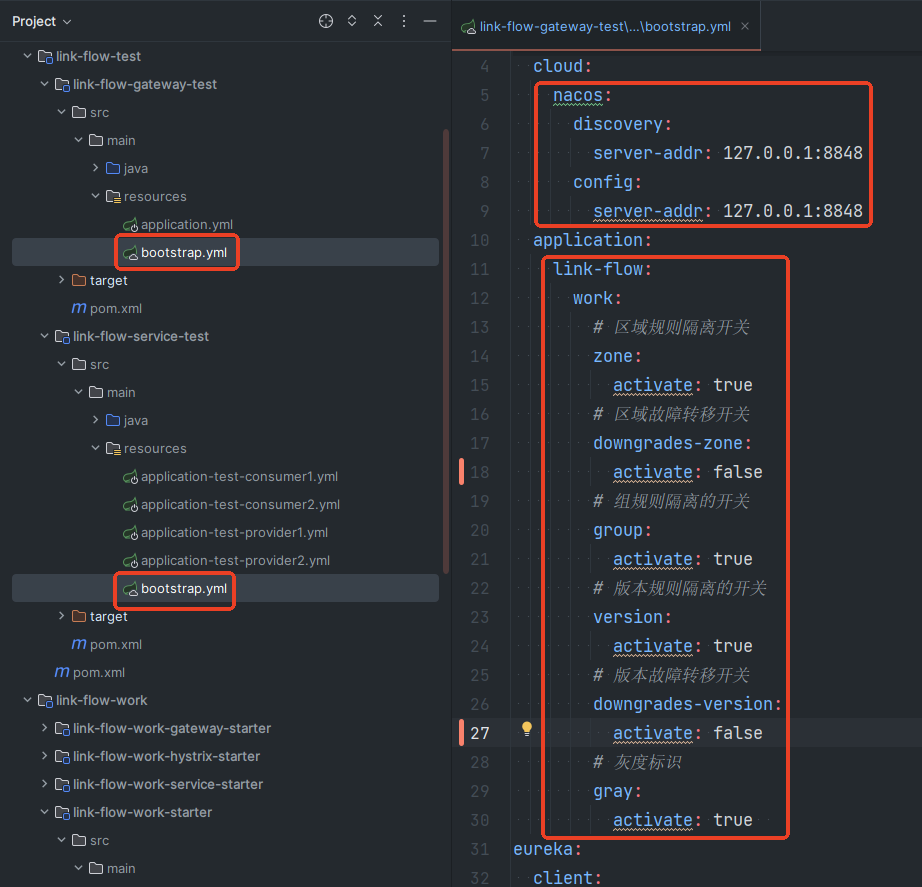Expand the link-flow-work-hystrix-starter module
The width and height of the screenshot is (922, 887).
tap(45, 756)
